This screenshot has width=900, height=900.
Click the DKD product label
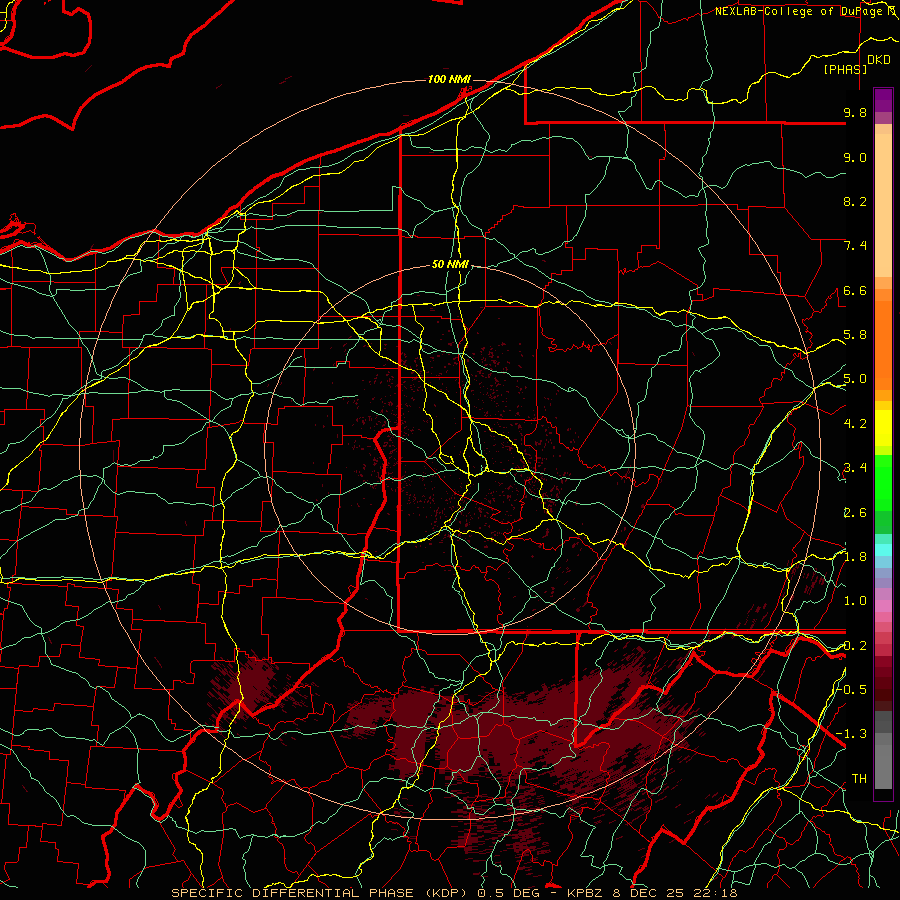point(878,60)
